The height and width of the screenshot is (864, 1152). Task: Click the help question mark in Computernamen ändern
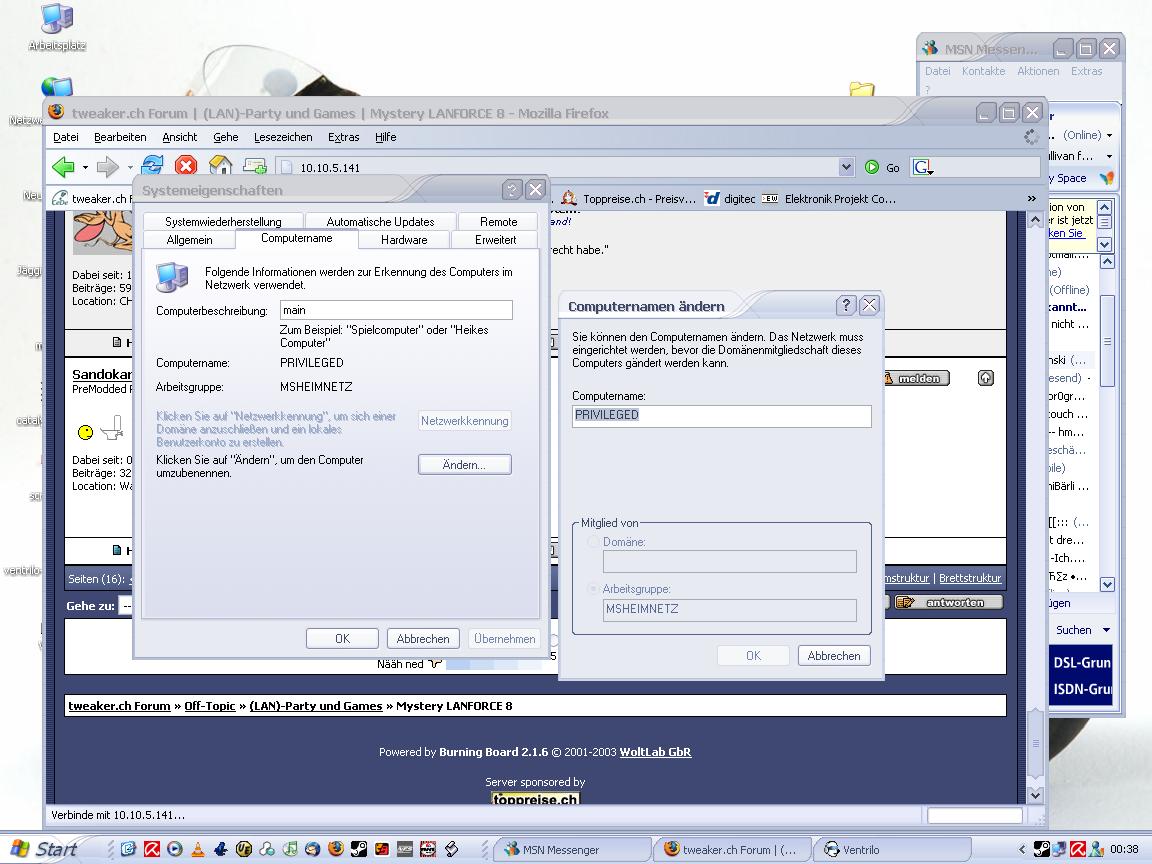coord(845,306)
